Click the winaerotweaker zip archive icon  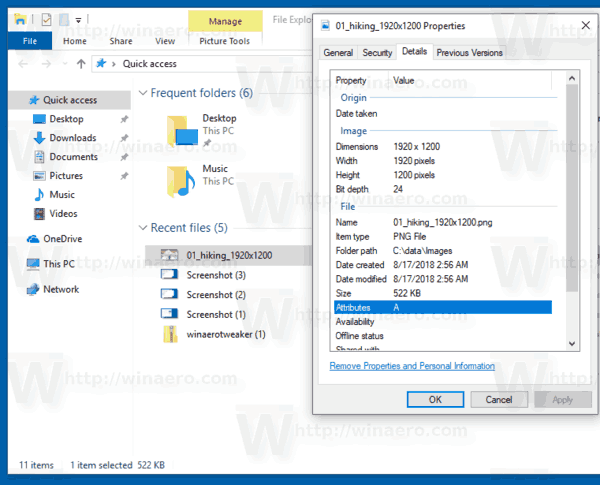pos(170,334)
